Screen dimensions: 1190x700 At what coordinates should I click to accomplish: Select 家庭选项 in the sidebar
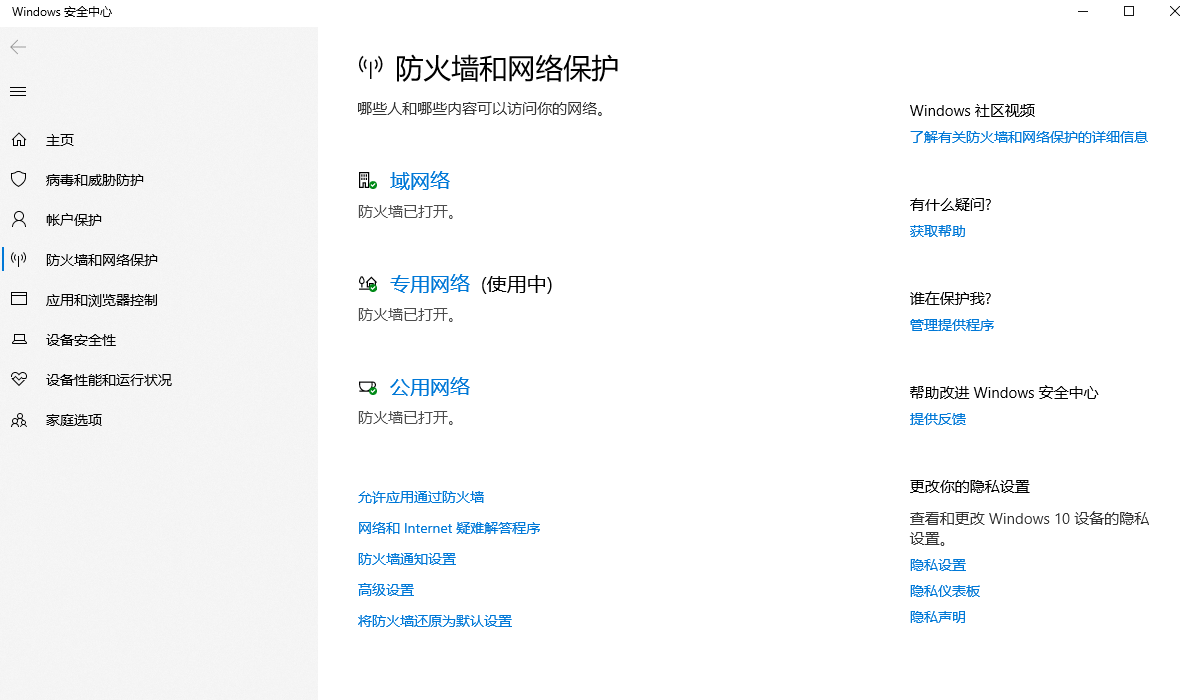pyautogui.click(x=74, y=420)
